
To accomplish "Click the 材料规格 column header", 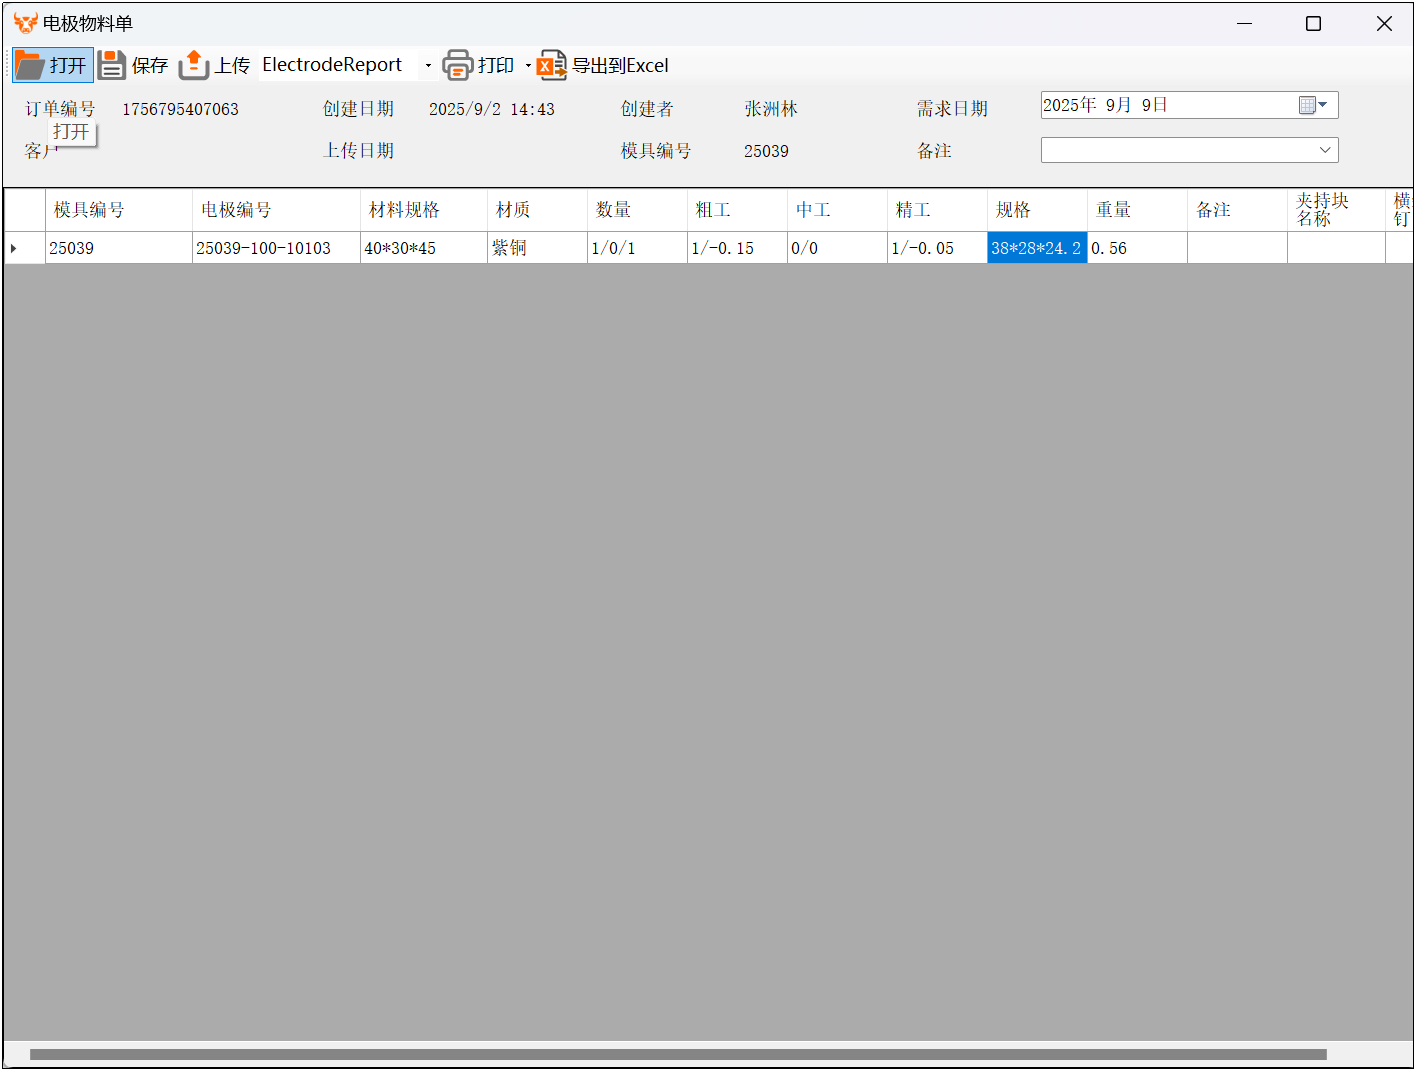I will point(423,210).
